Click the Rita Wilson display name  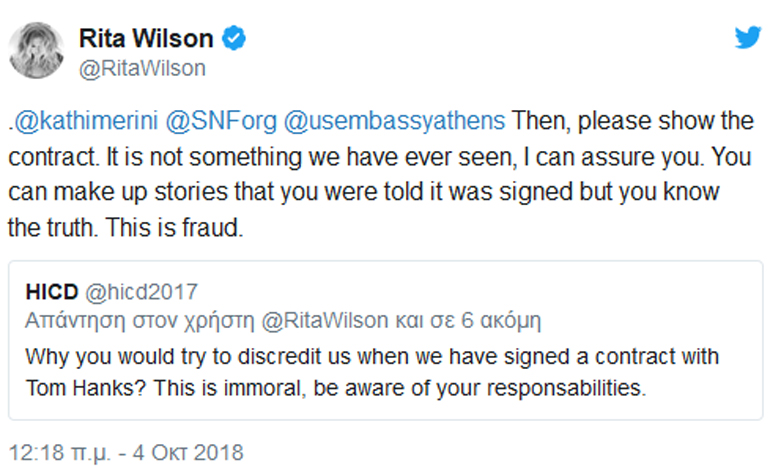point(146,39)
